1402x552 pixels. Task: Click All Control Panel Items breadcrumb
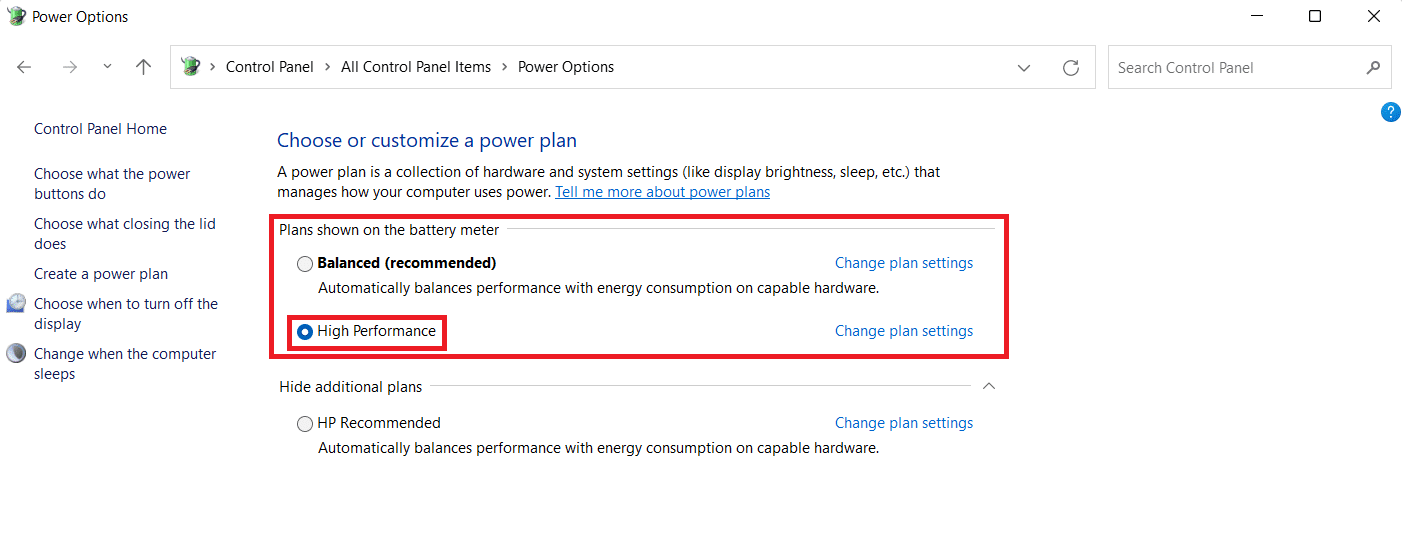pyautogui.click(x=416, y=67)
